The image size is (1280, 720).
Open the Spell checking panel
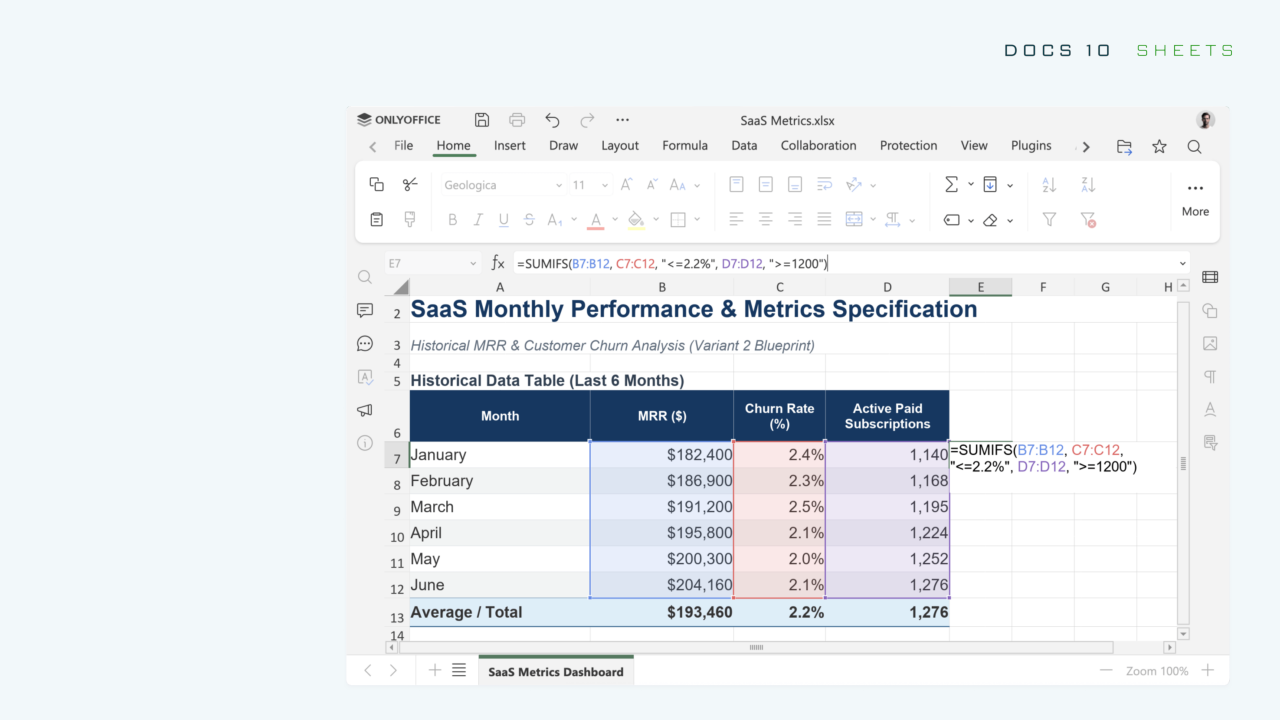point(365,377)
